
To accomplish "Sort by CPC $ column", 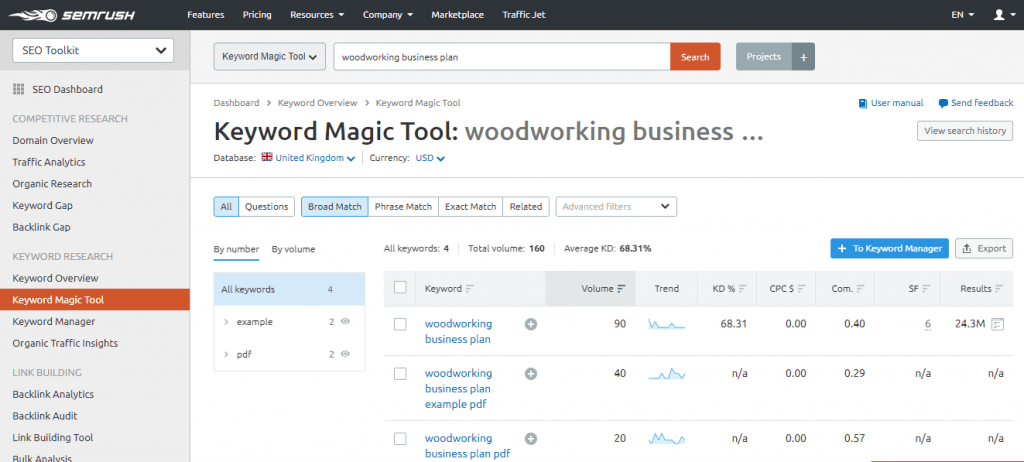I will pyautogui.click(x=801, y=289).
